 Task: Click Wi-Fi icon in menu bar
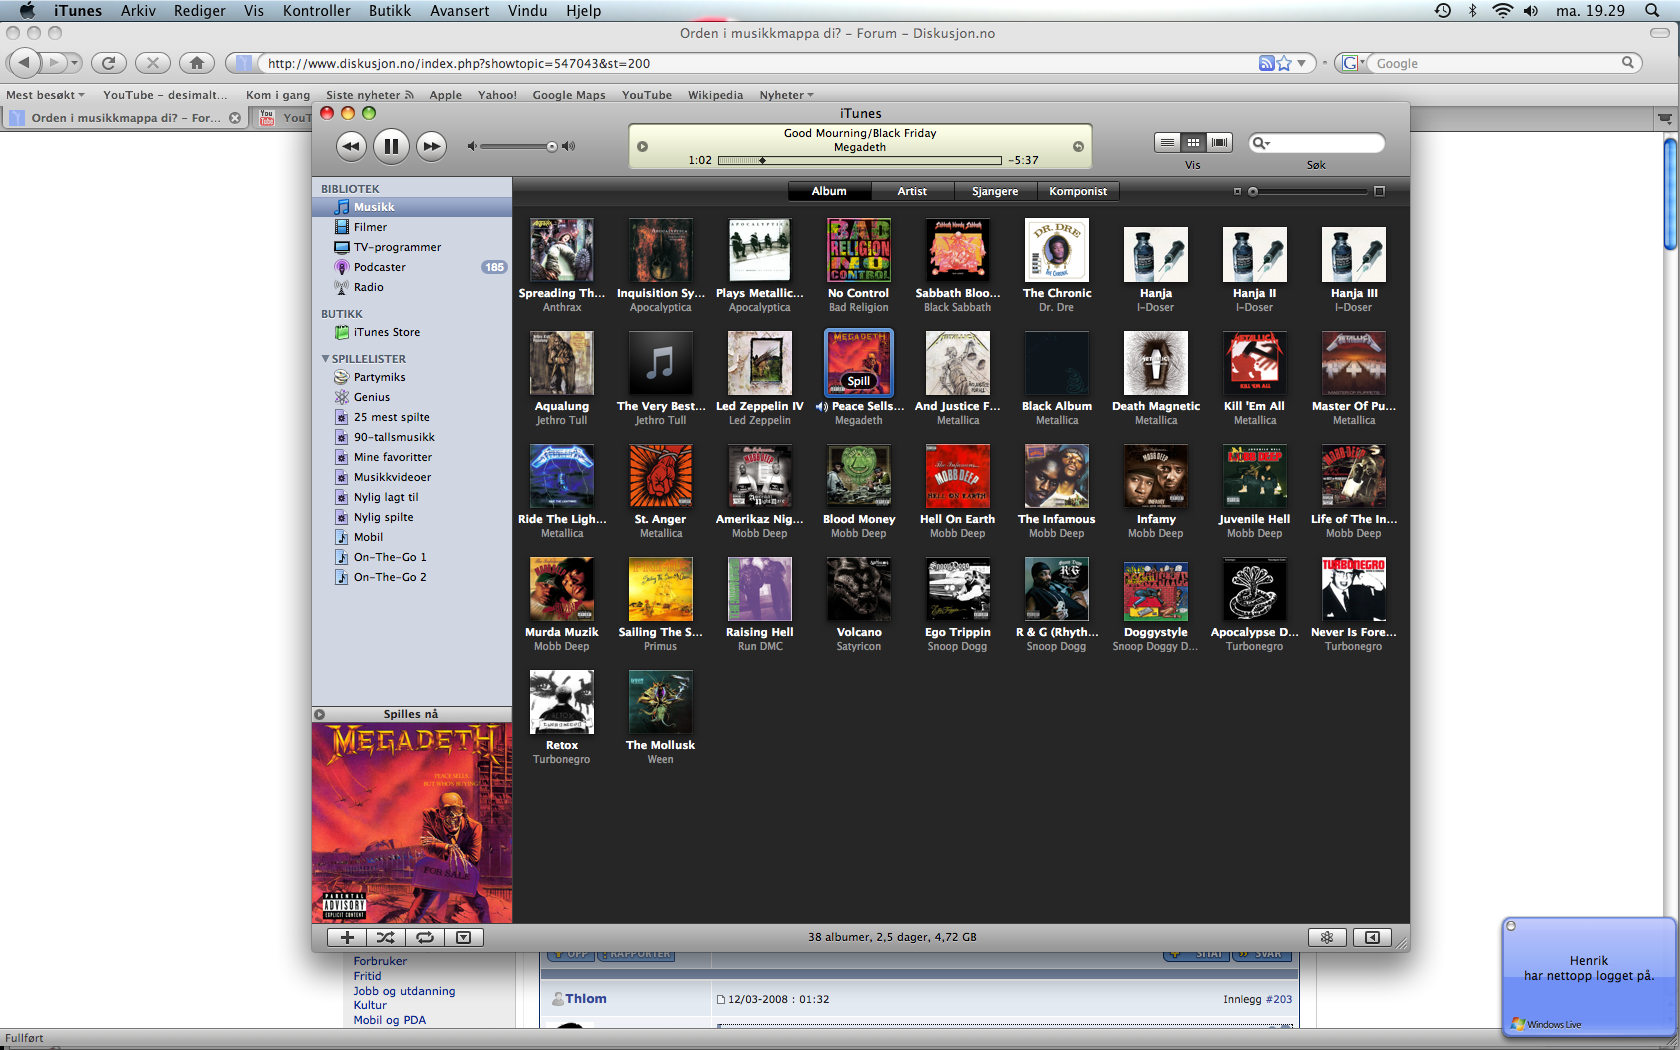point(1502,11)
